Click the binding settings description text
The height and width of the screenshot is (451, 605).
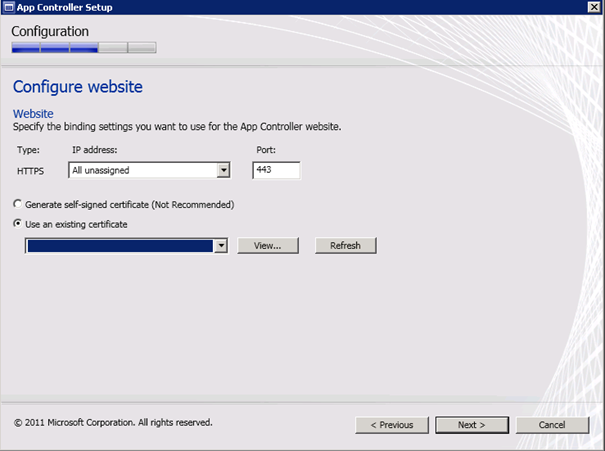[177, 127]
